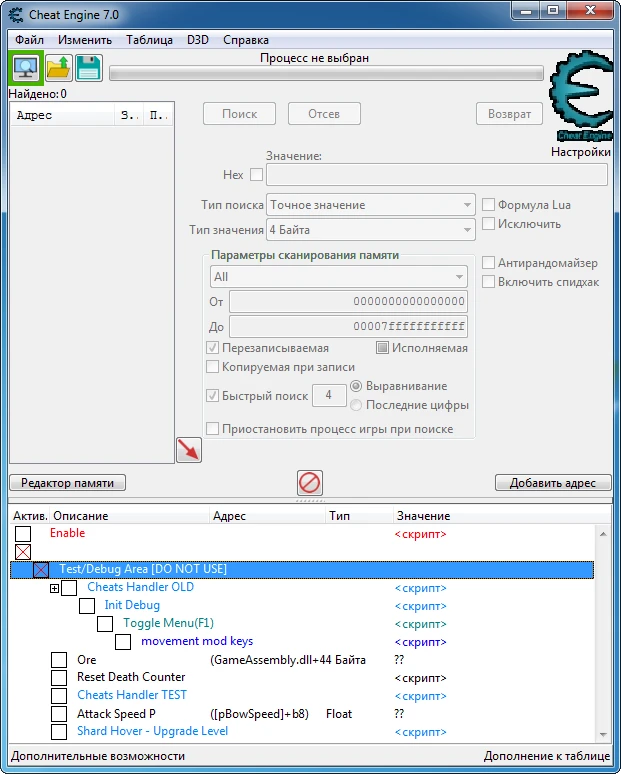Toggle the Перезаписываемая checkbox

[212, 348]
